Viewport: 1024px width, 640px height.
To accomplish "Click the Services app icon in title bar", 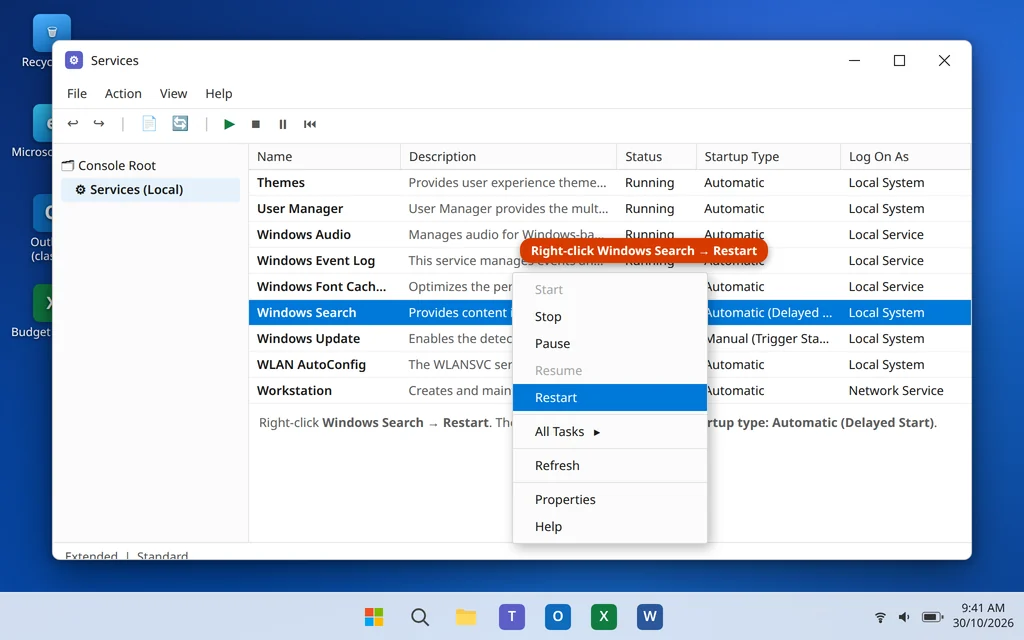I will click(x=74, y=60).
